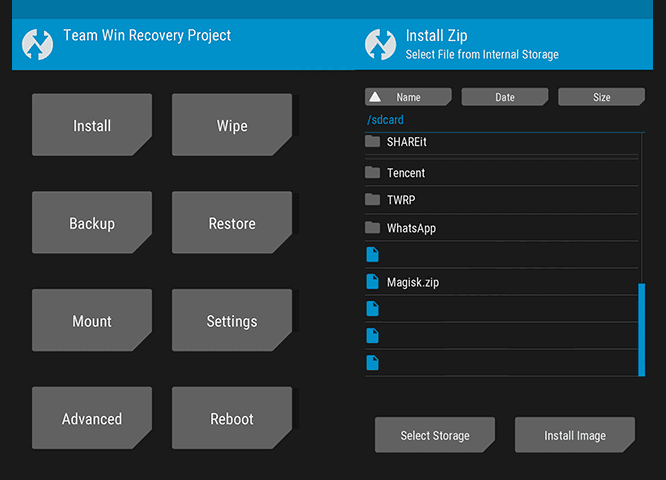666x480 pixels.
Task: Click Select File from Internal Storage subtitle
Action: (x=482, y=55)
